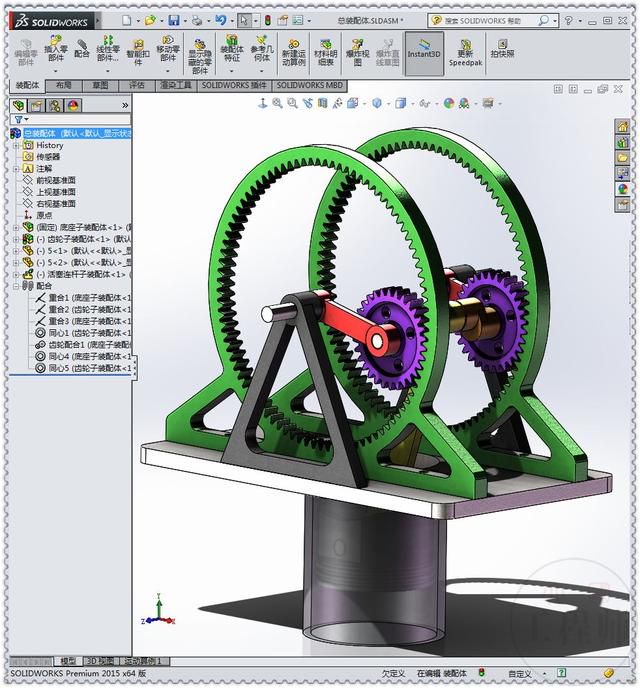Screen dimensions: 640x688
Task: Switch to 运动算例 1 bottom tab
Action: click(x=143, y=661)
